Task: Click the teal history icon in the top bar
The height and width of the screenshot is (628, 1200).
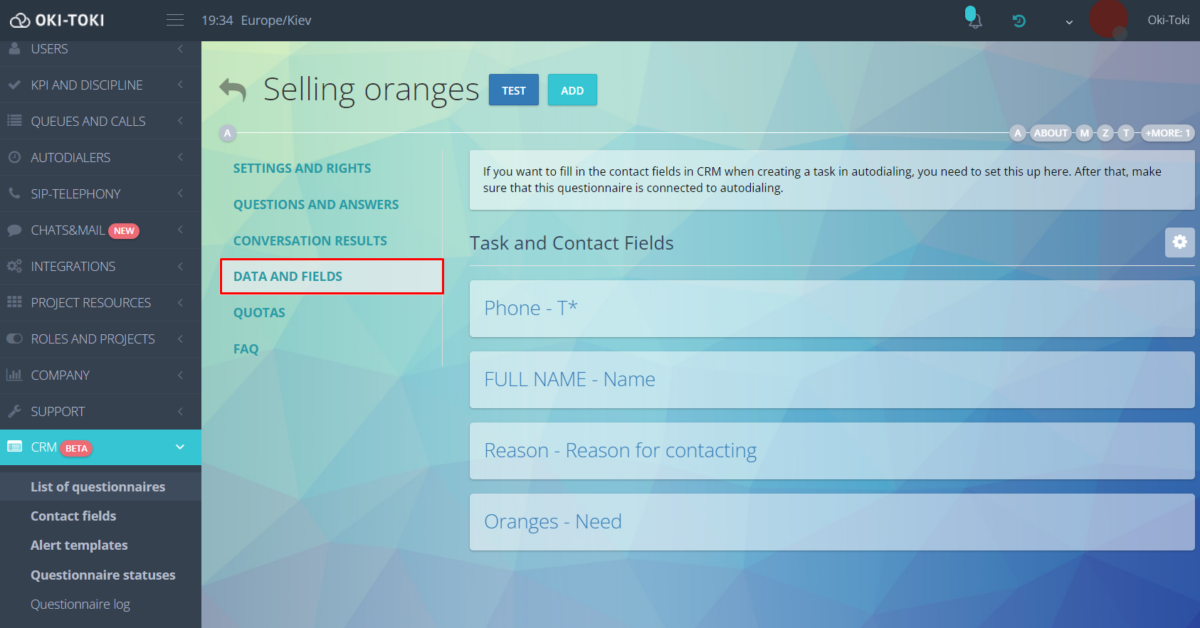Action: click(1019, 19)
